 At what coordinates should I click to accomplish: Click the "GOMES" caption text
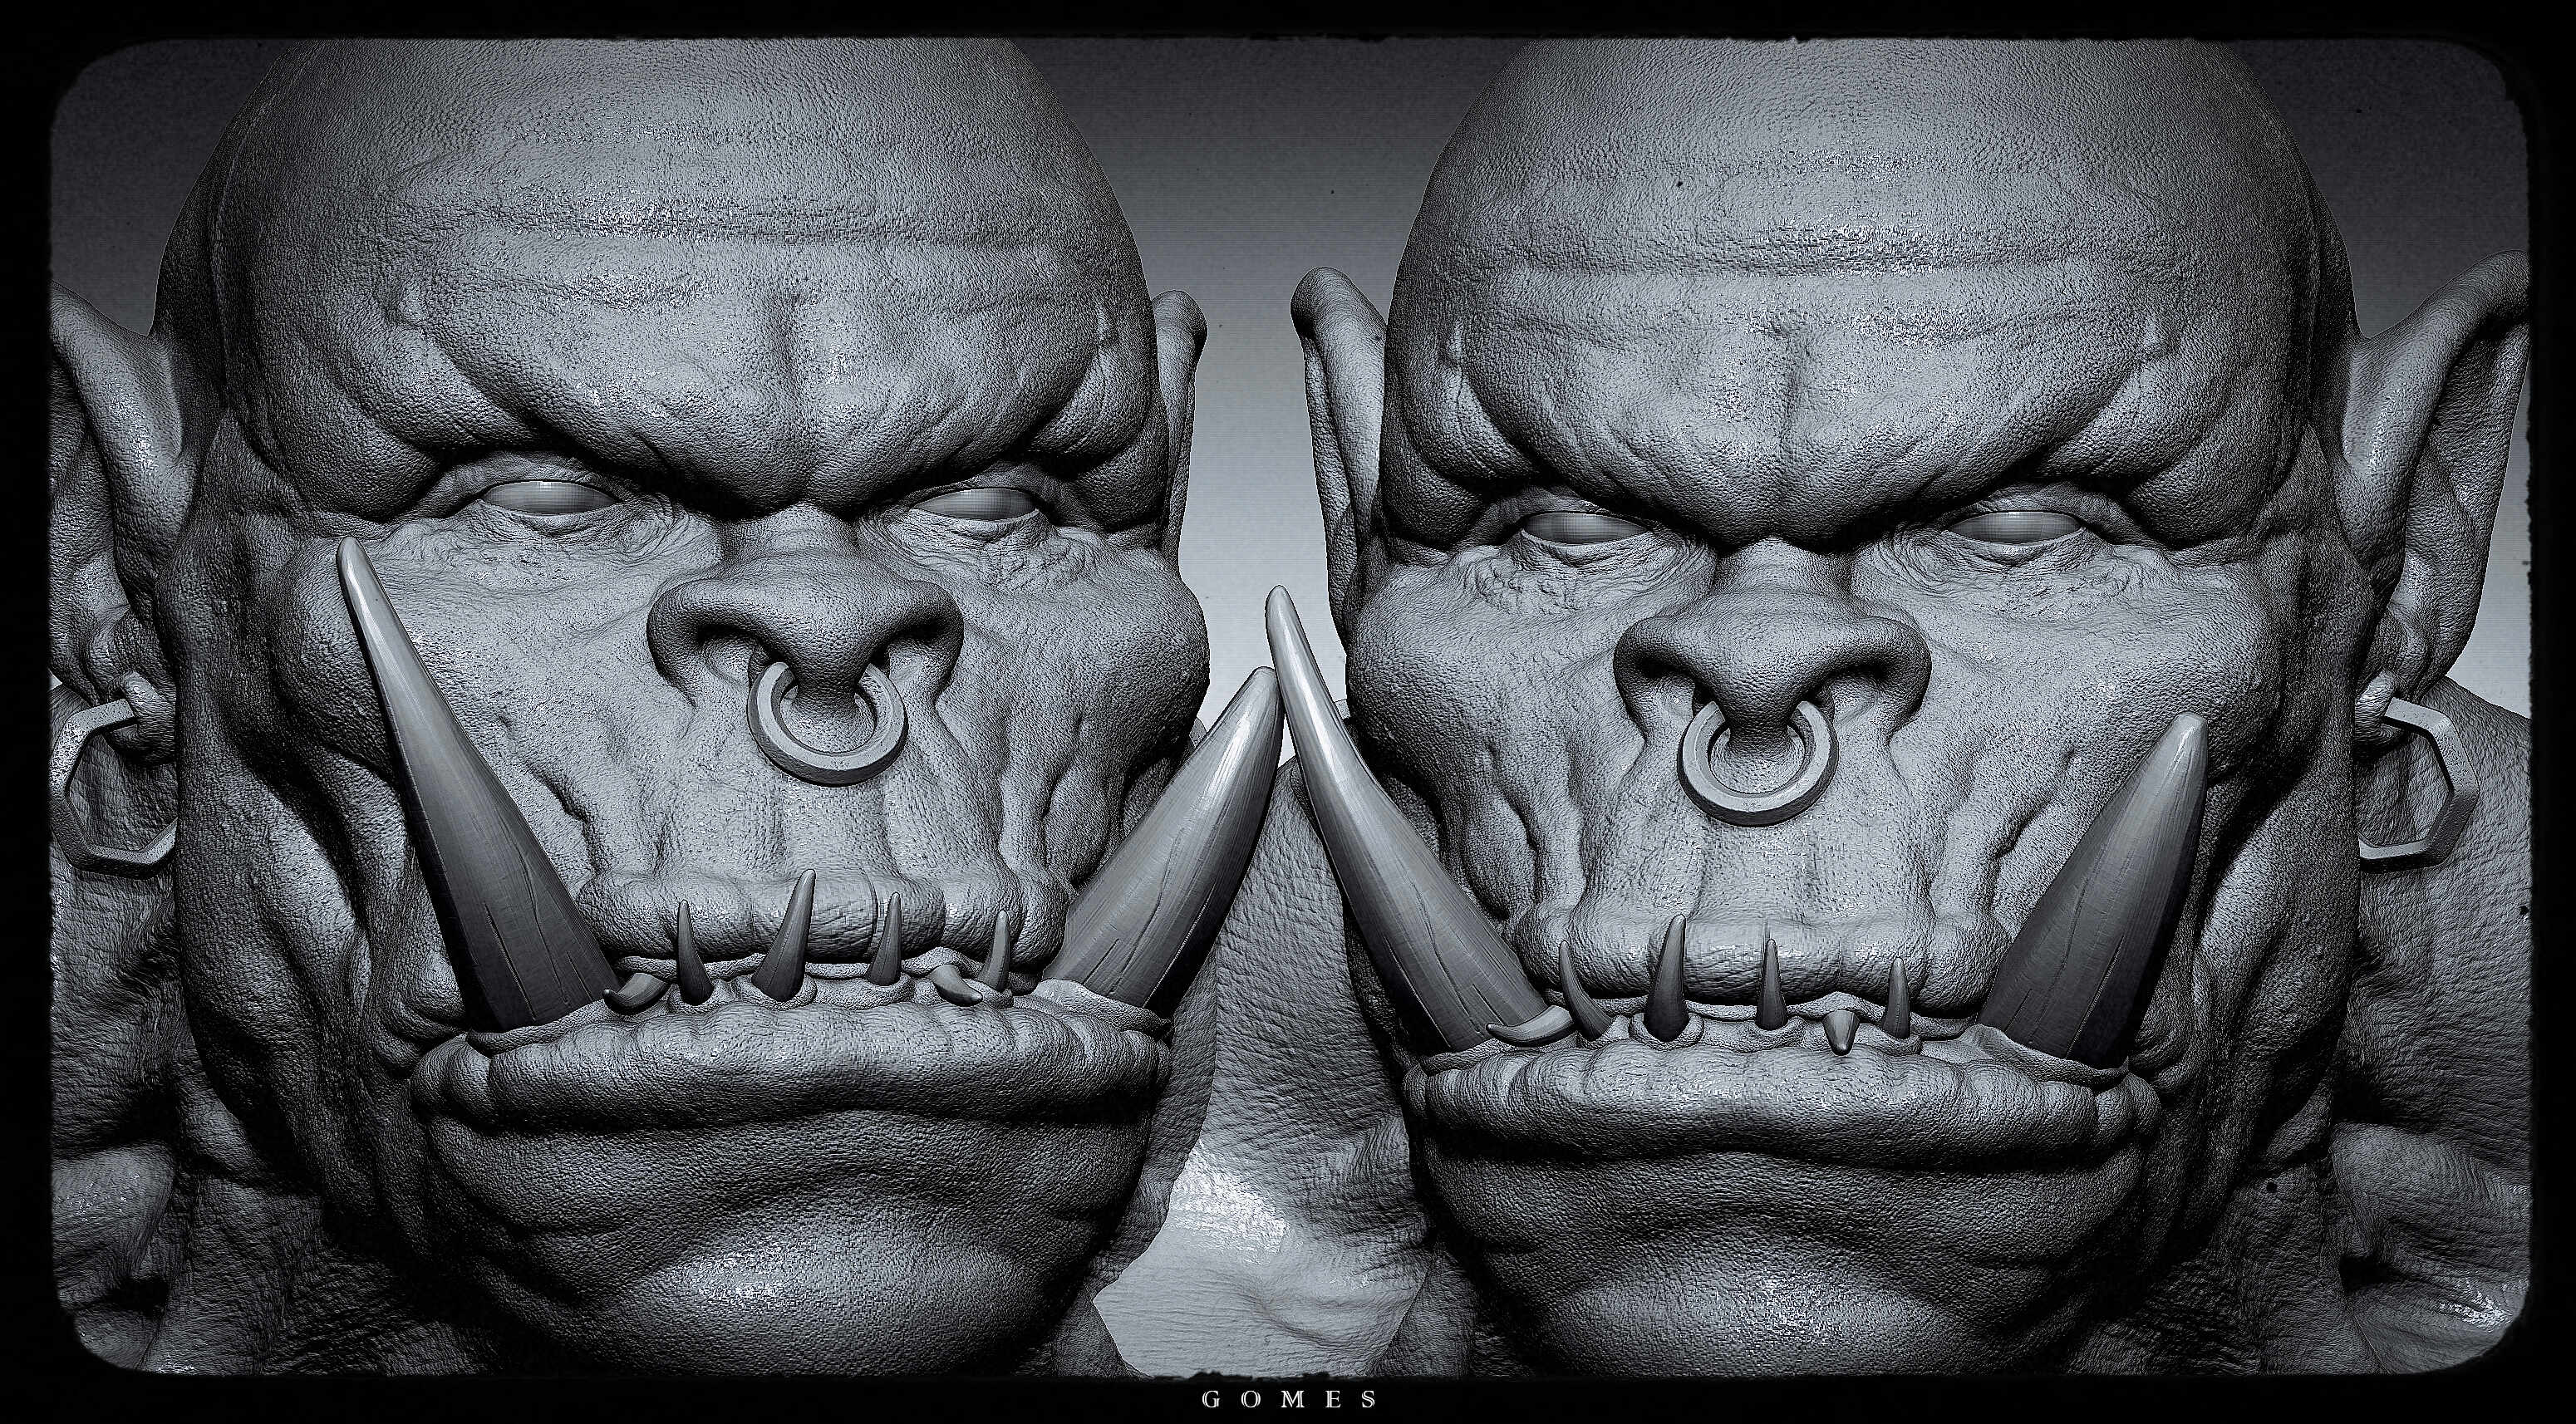click(x=1289, y=1398)
